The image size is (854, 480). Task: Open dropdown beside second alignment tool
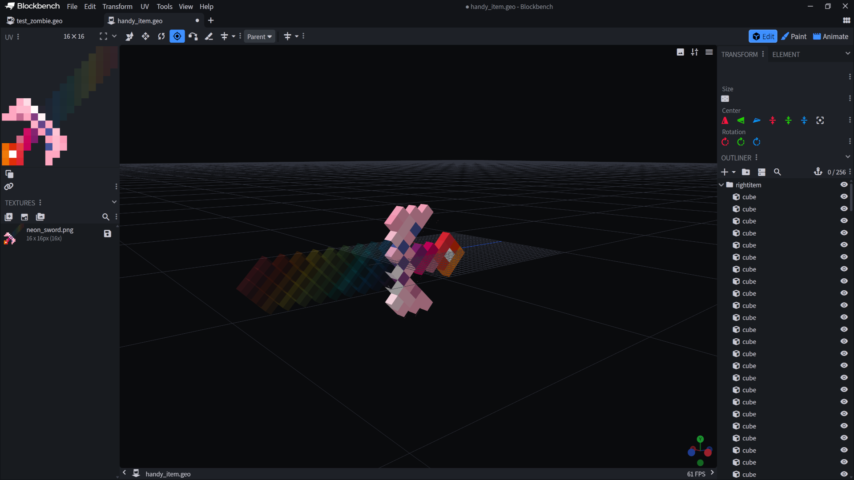click(x=296, y=37)
